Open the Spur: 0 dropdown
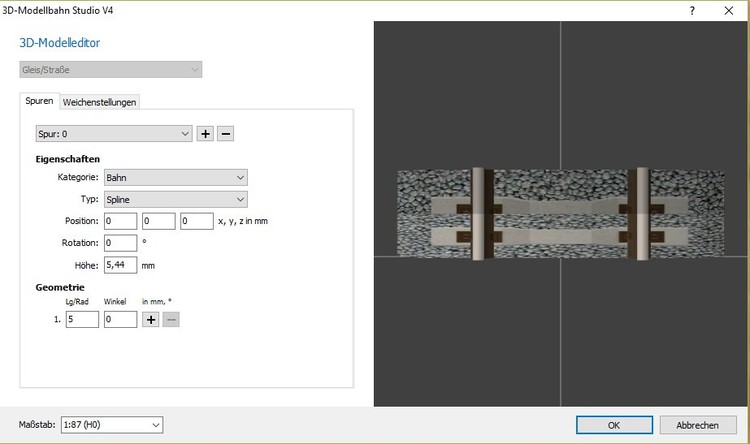The height and width of the screenshot is (444, 750). coord(114,134)
